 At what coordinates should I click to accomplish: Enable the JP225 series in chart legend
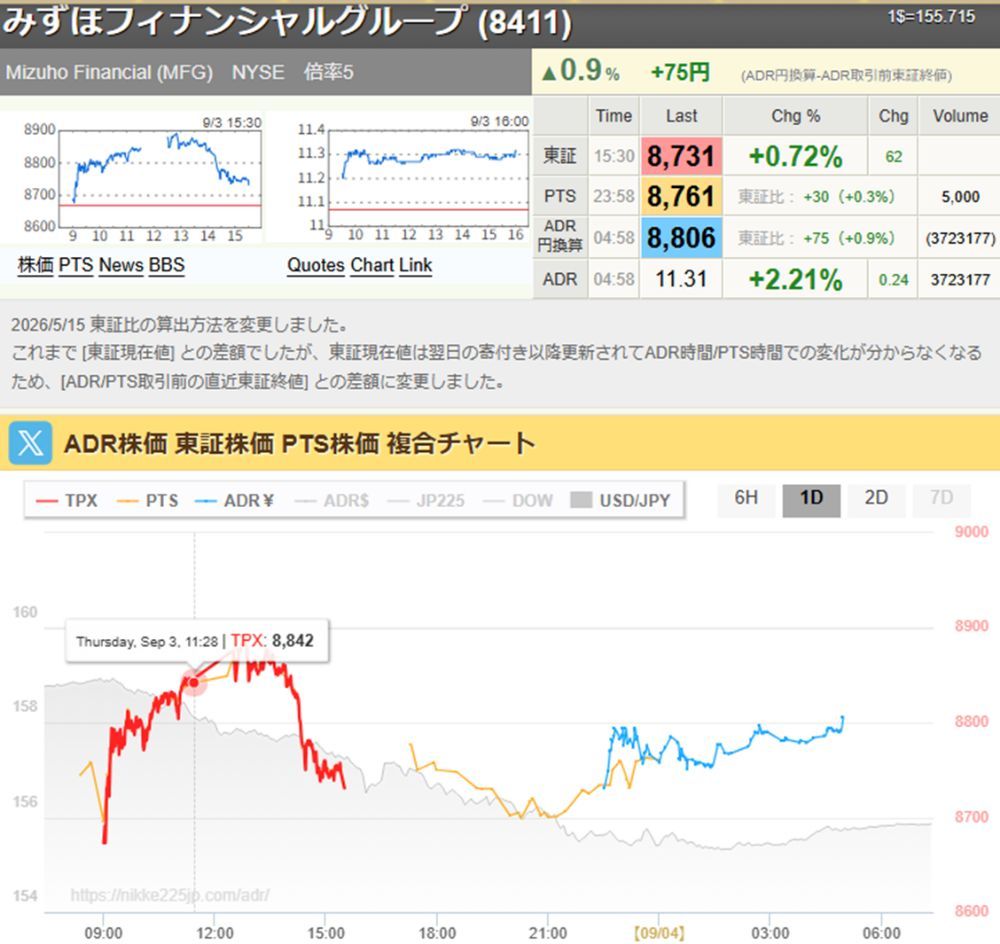pos(426,501)
